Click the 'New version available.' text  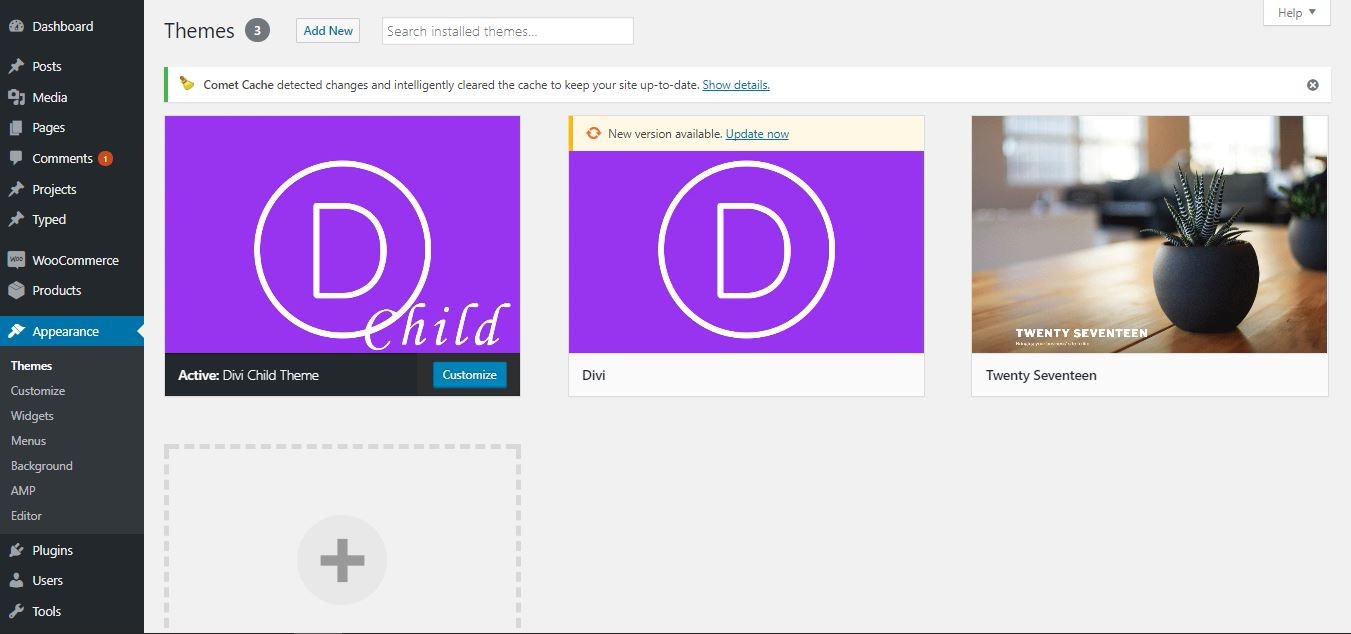pos(665,134)
